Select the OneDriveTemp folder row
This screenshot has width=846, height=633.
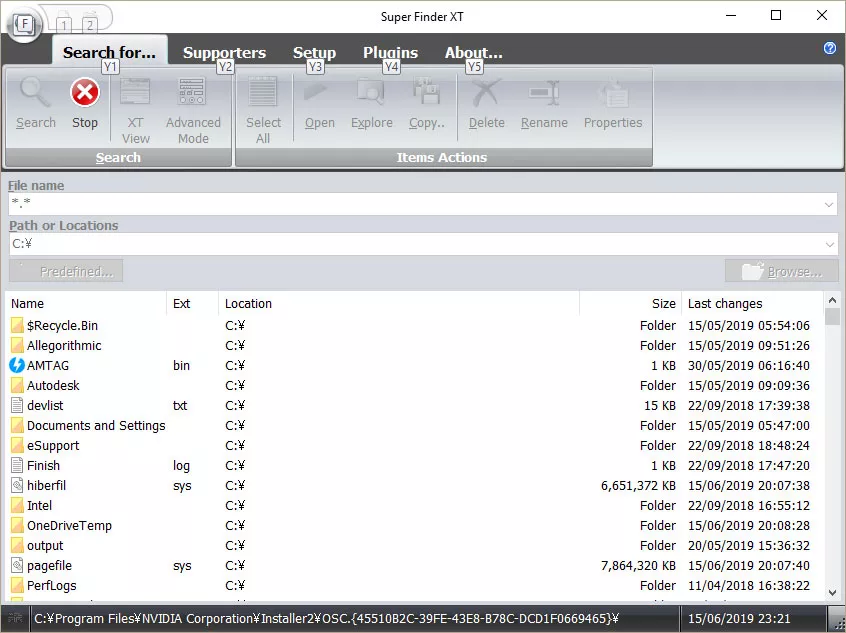click(x=414, y=525)
